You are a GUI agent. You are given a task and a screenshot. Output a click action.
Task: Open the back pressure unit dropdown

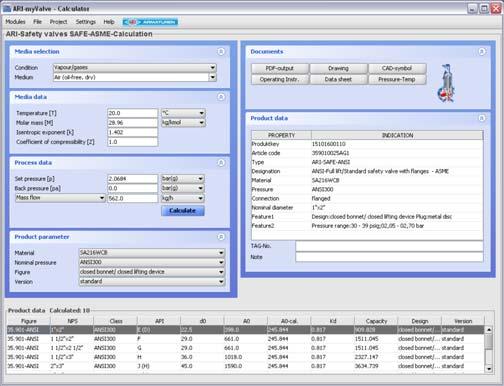182,188
